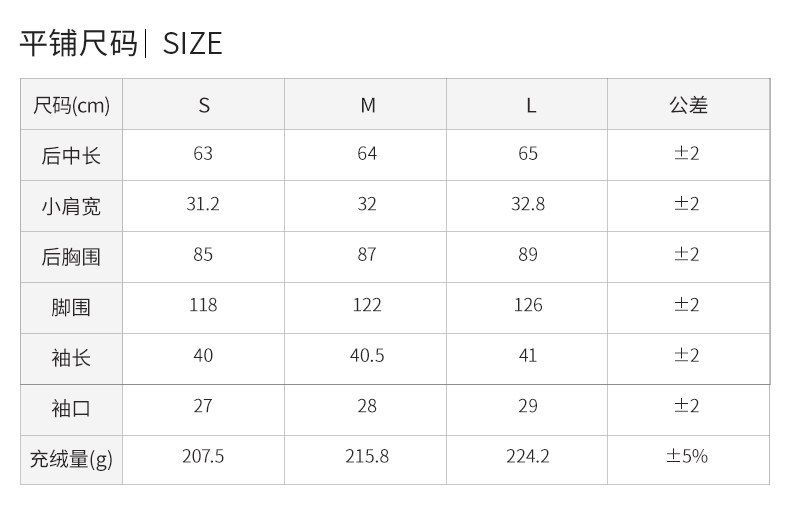Select the 脚围 row label
The image size is (790, 515).
click(72, 308)
